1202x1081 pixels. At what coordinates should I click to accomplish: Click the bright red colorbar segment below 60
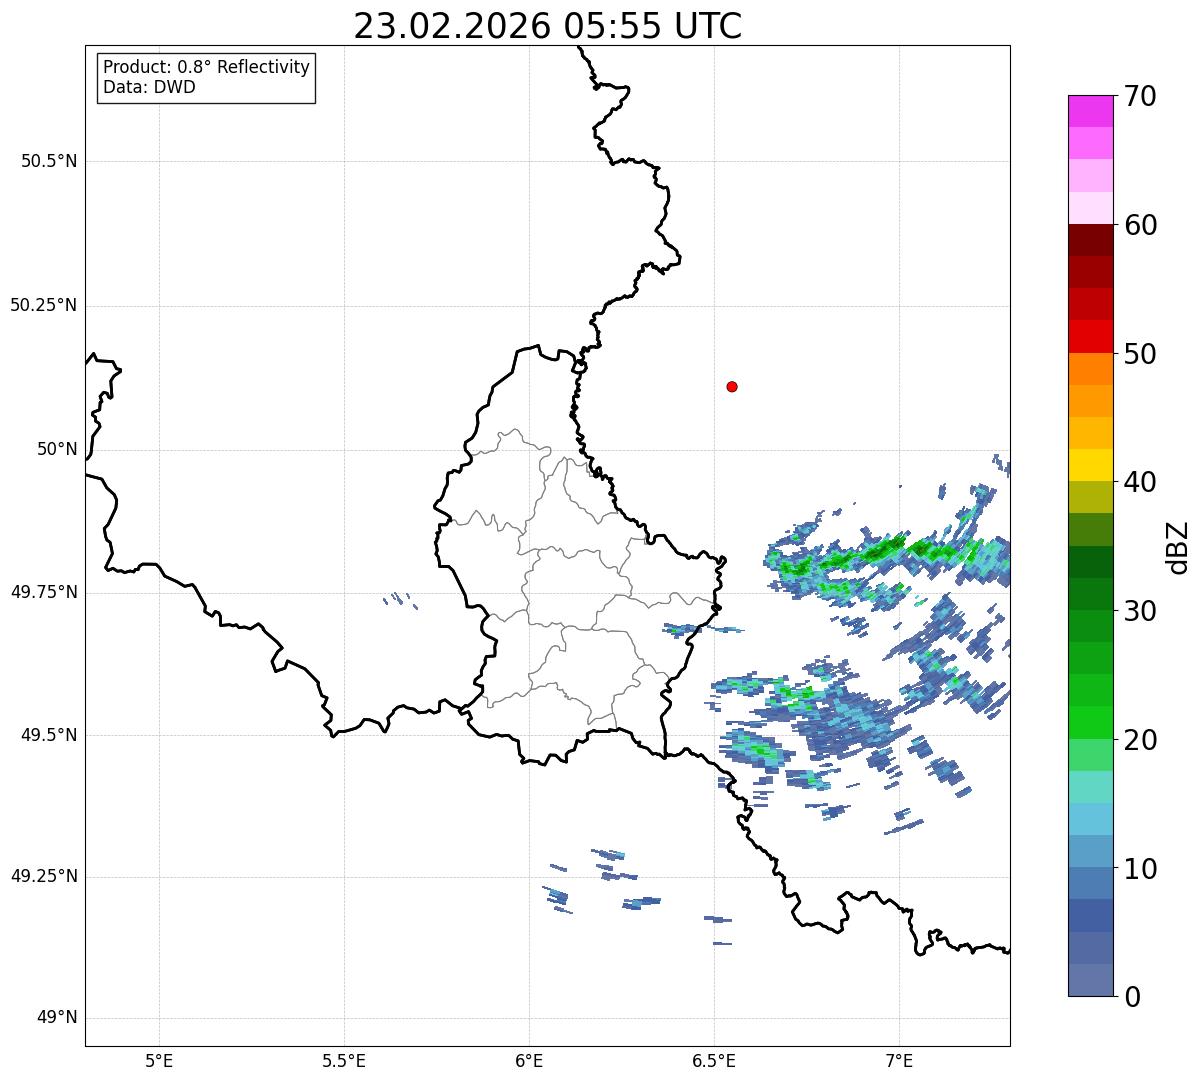tap(1090, 336)
